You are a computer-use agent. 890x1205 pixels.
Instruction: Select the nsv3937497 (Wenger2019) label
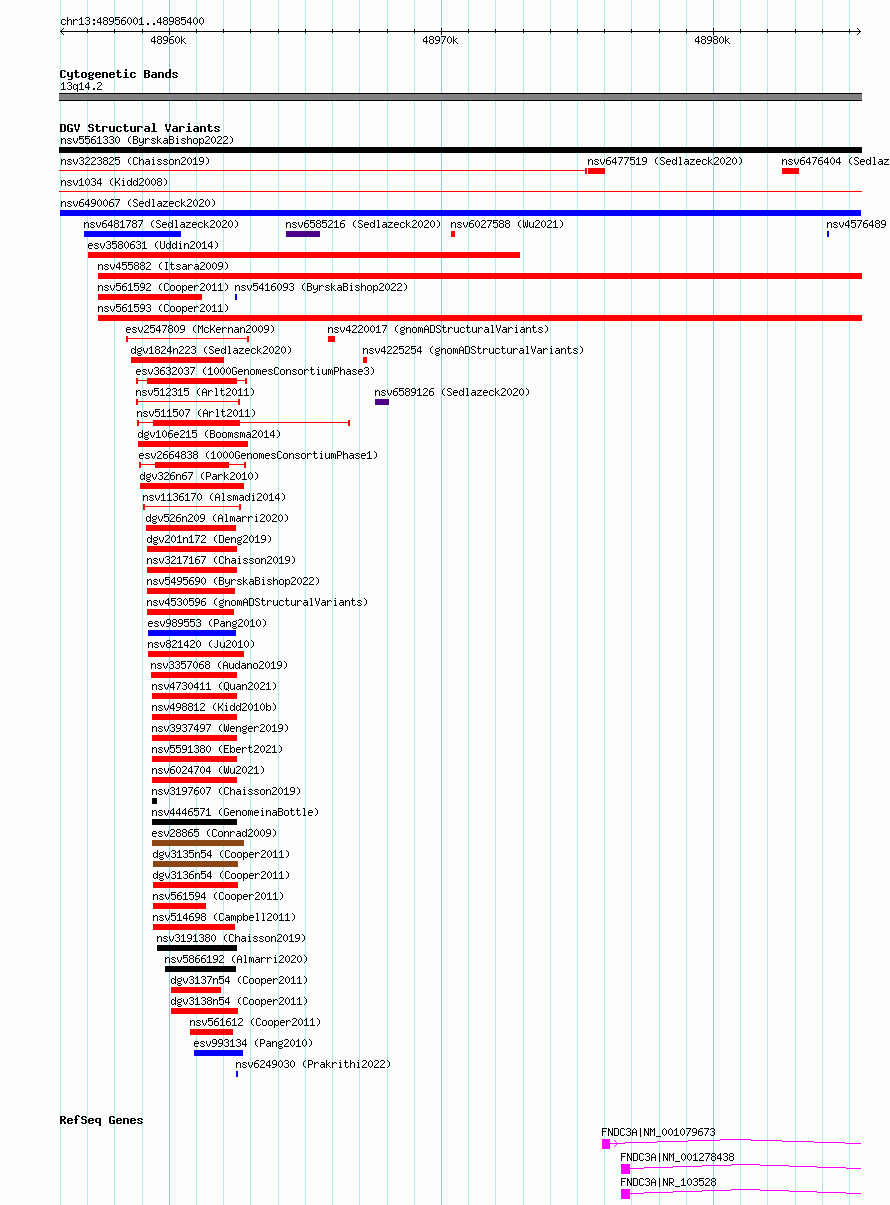click(x=220, y=728)
